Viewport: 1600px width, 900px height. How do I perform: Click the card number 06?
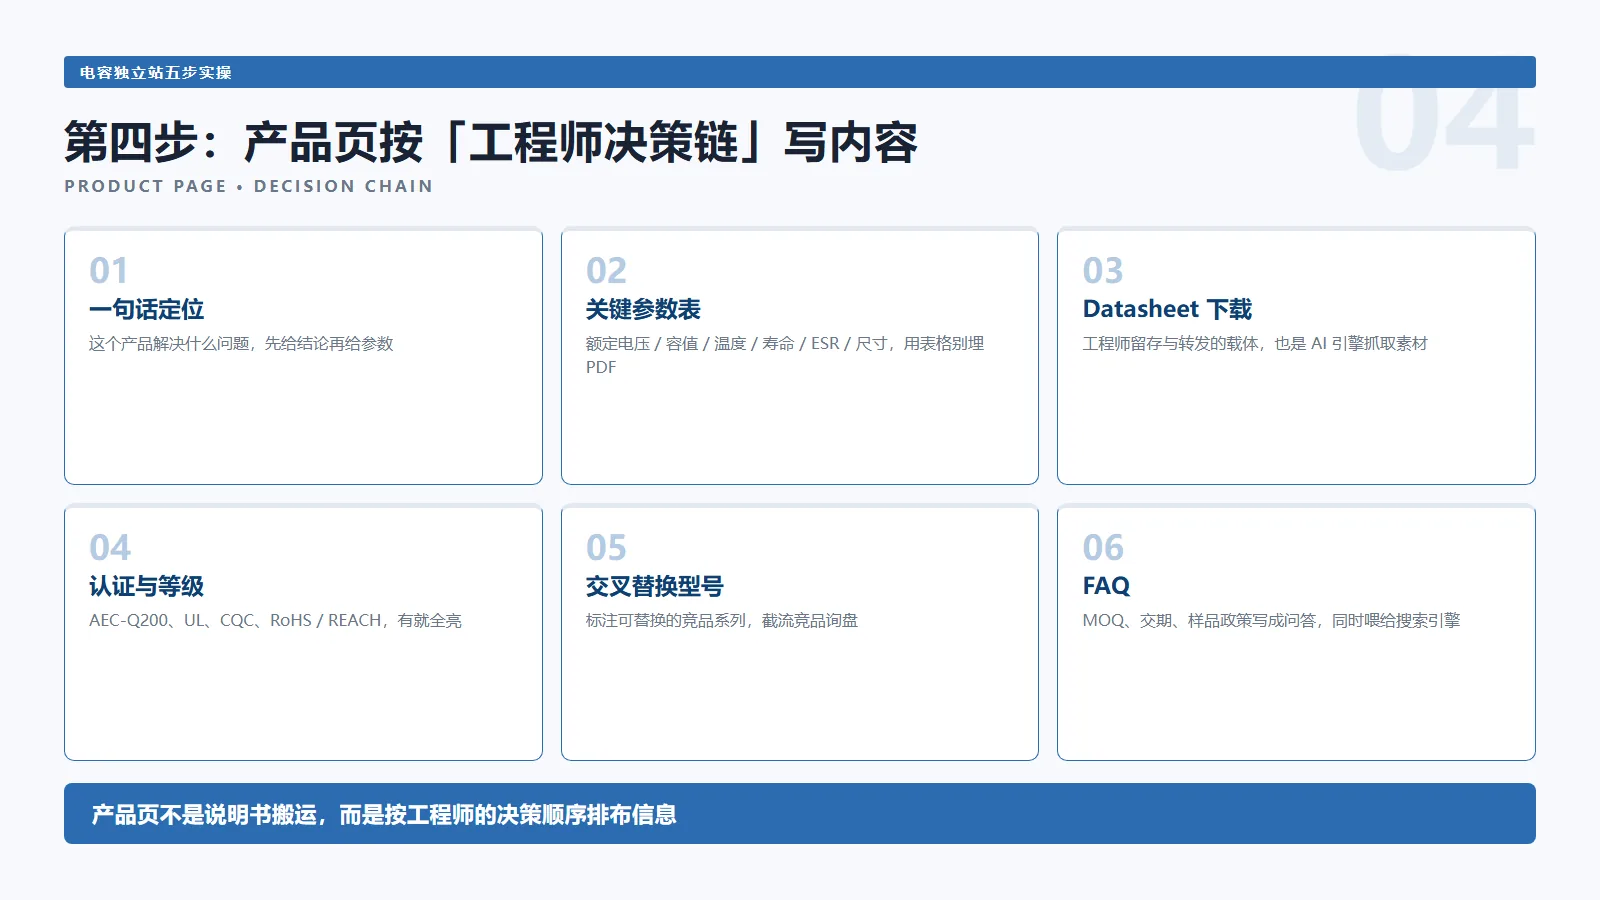click(1103, 548)
